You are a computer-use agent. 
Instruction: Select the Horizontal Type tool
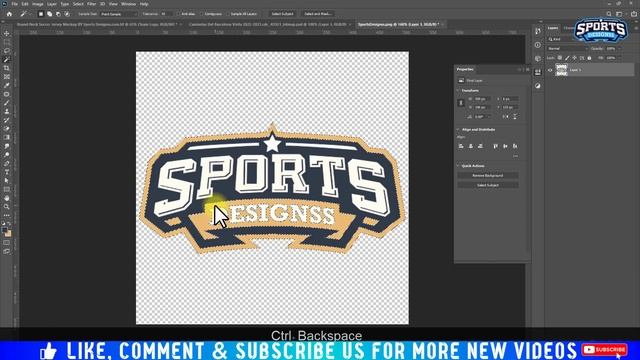[x=7, y=172]
